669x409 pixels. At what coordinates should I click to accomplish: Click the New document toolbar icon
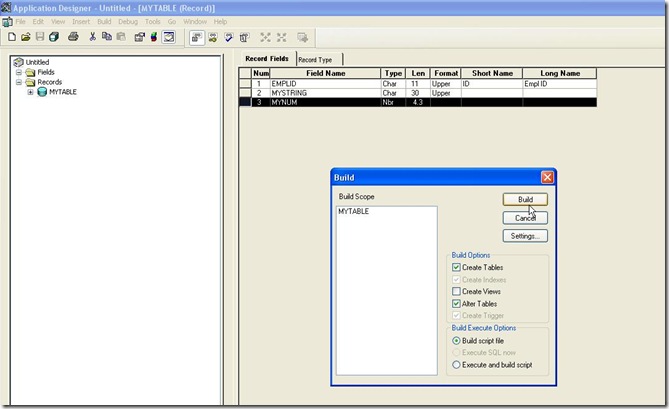tap(11, 37)
